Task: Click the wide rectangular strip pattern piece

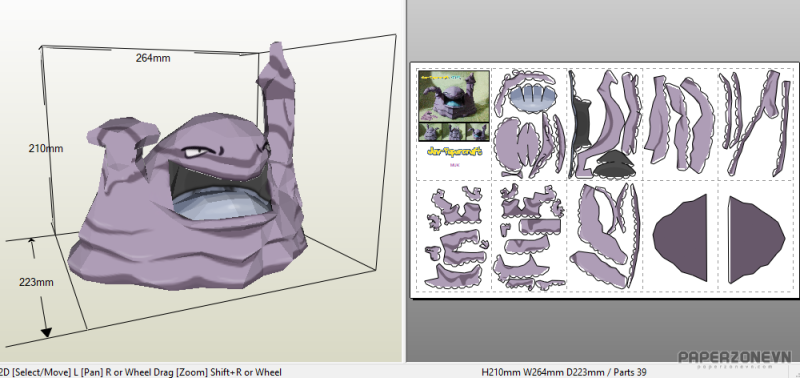Action: pyautogui.click(x=540, y=226)
